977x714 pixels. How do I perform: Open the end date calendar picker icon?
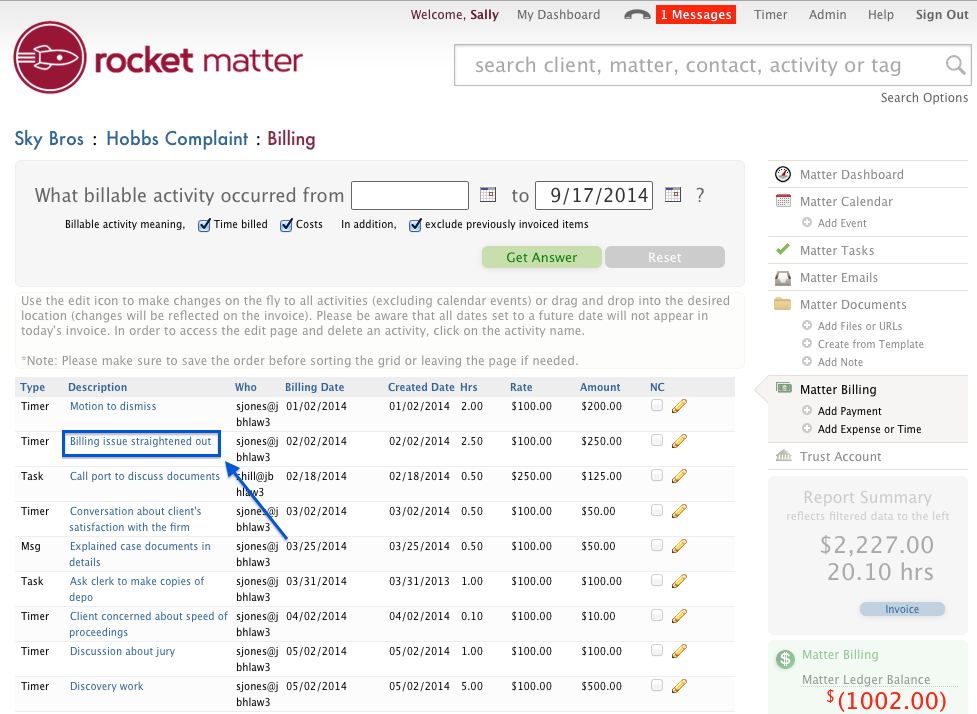pos(673,195)
